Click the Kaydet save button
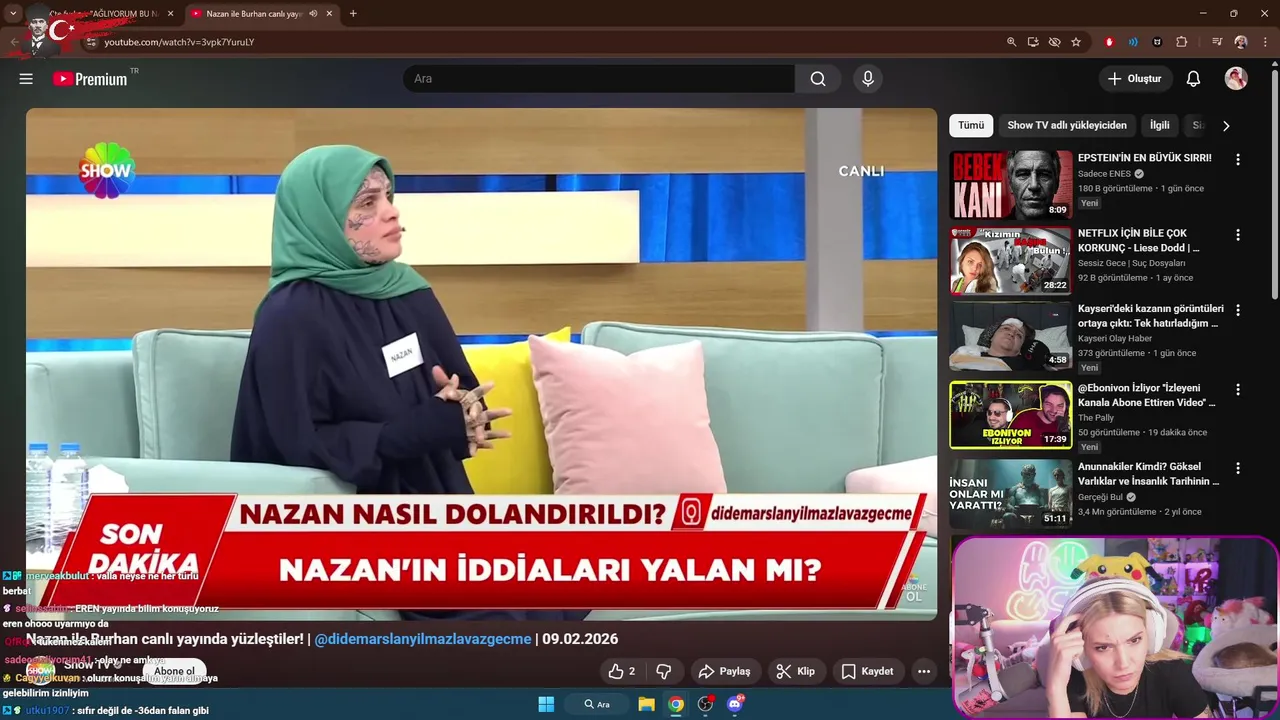 [867, 671]
